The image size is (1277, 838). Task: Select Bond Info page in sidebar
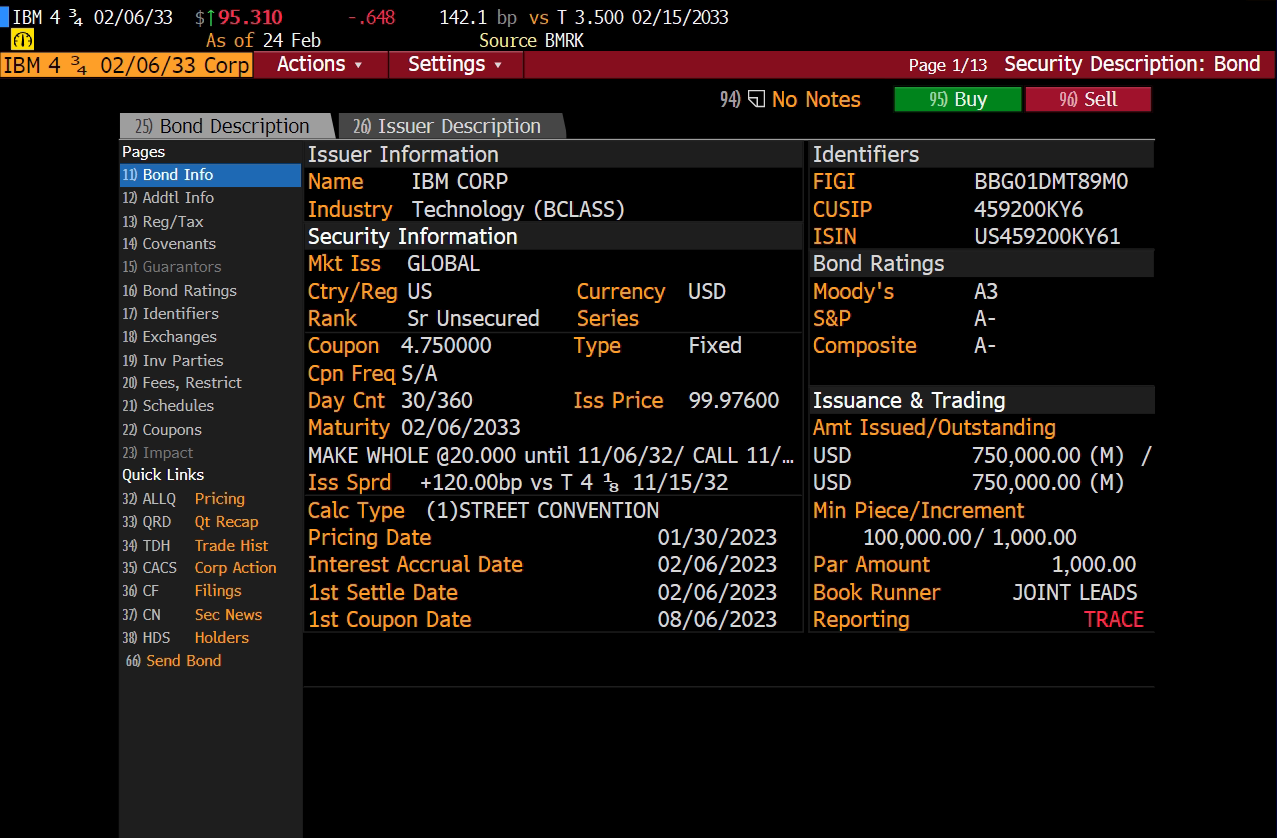pos(210,175)
